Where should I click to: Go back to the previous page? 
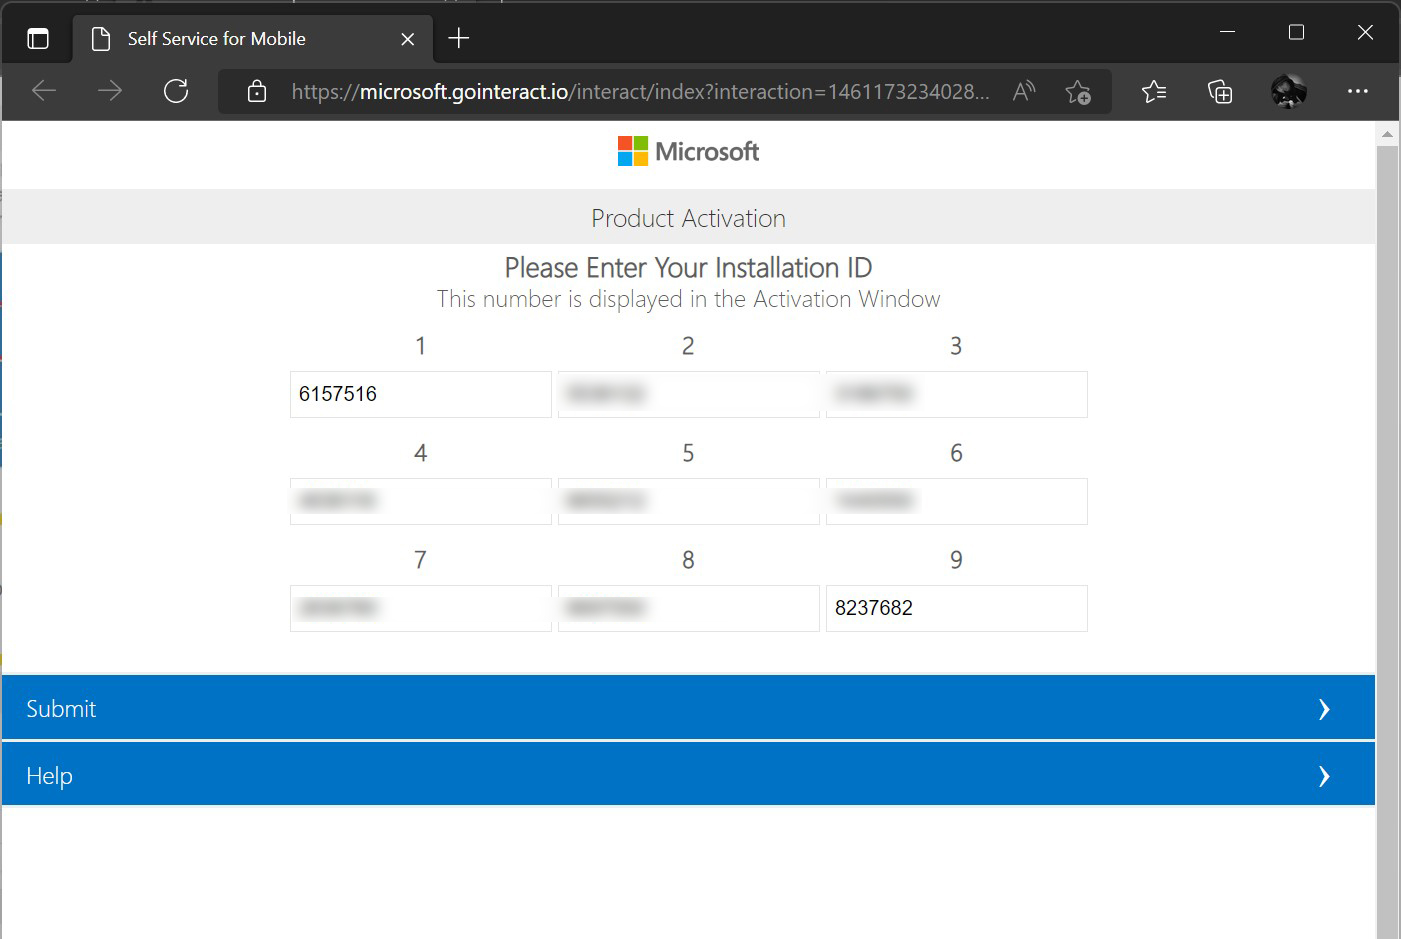[x=44, y=91]
